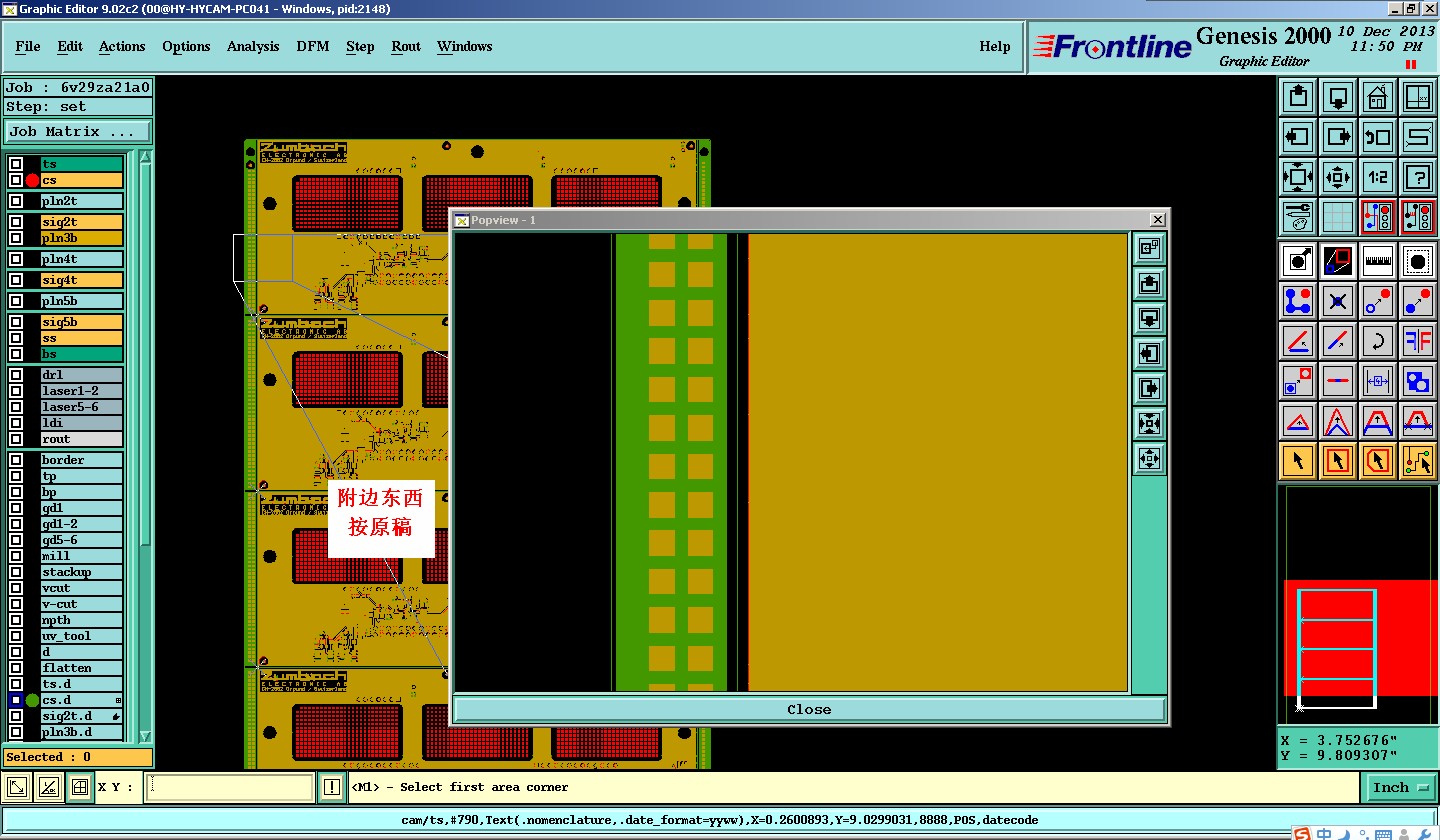Click the plain arrow select pointer tool
The width and height of the screenshot is (1440, 840).
pos(1298,461)
